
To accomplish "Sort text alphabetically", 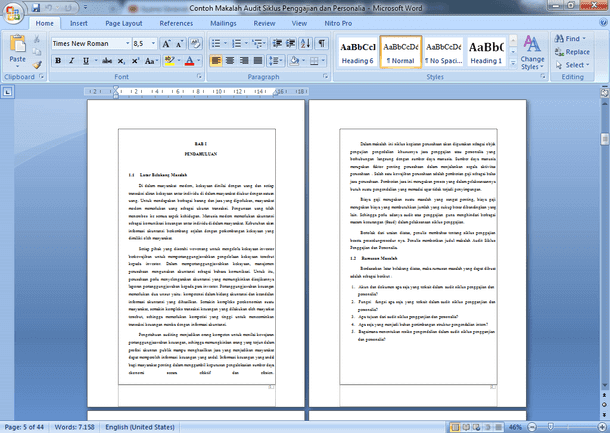I will (x=306, y=43).
